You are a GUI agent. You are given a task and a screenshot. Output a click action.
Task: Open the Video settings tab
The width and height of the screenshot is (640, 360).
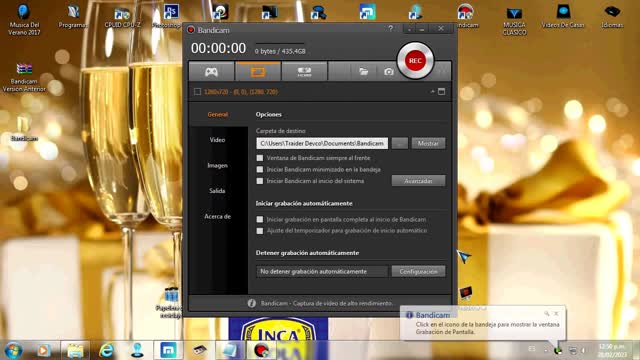pos(218,140)
